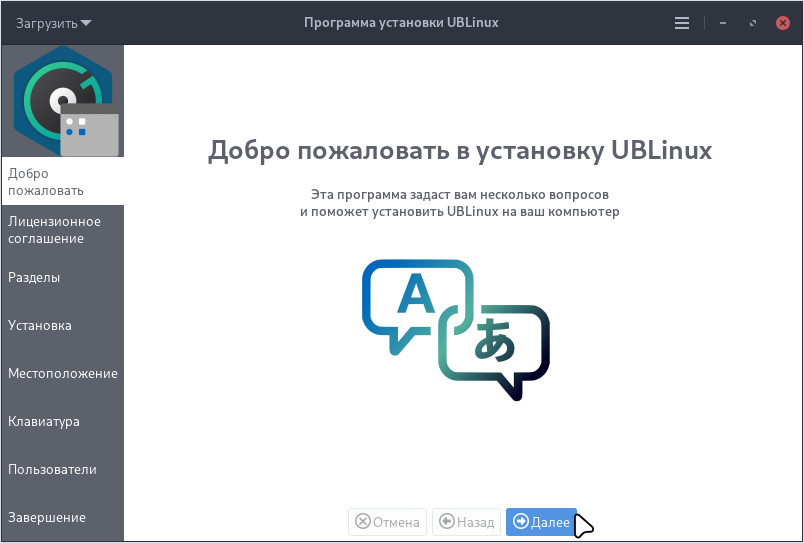Close the installer with red X button

point(783,23)
